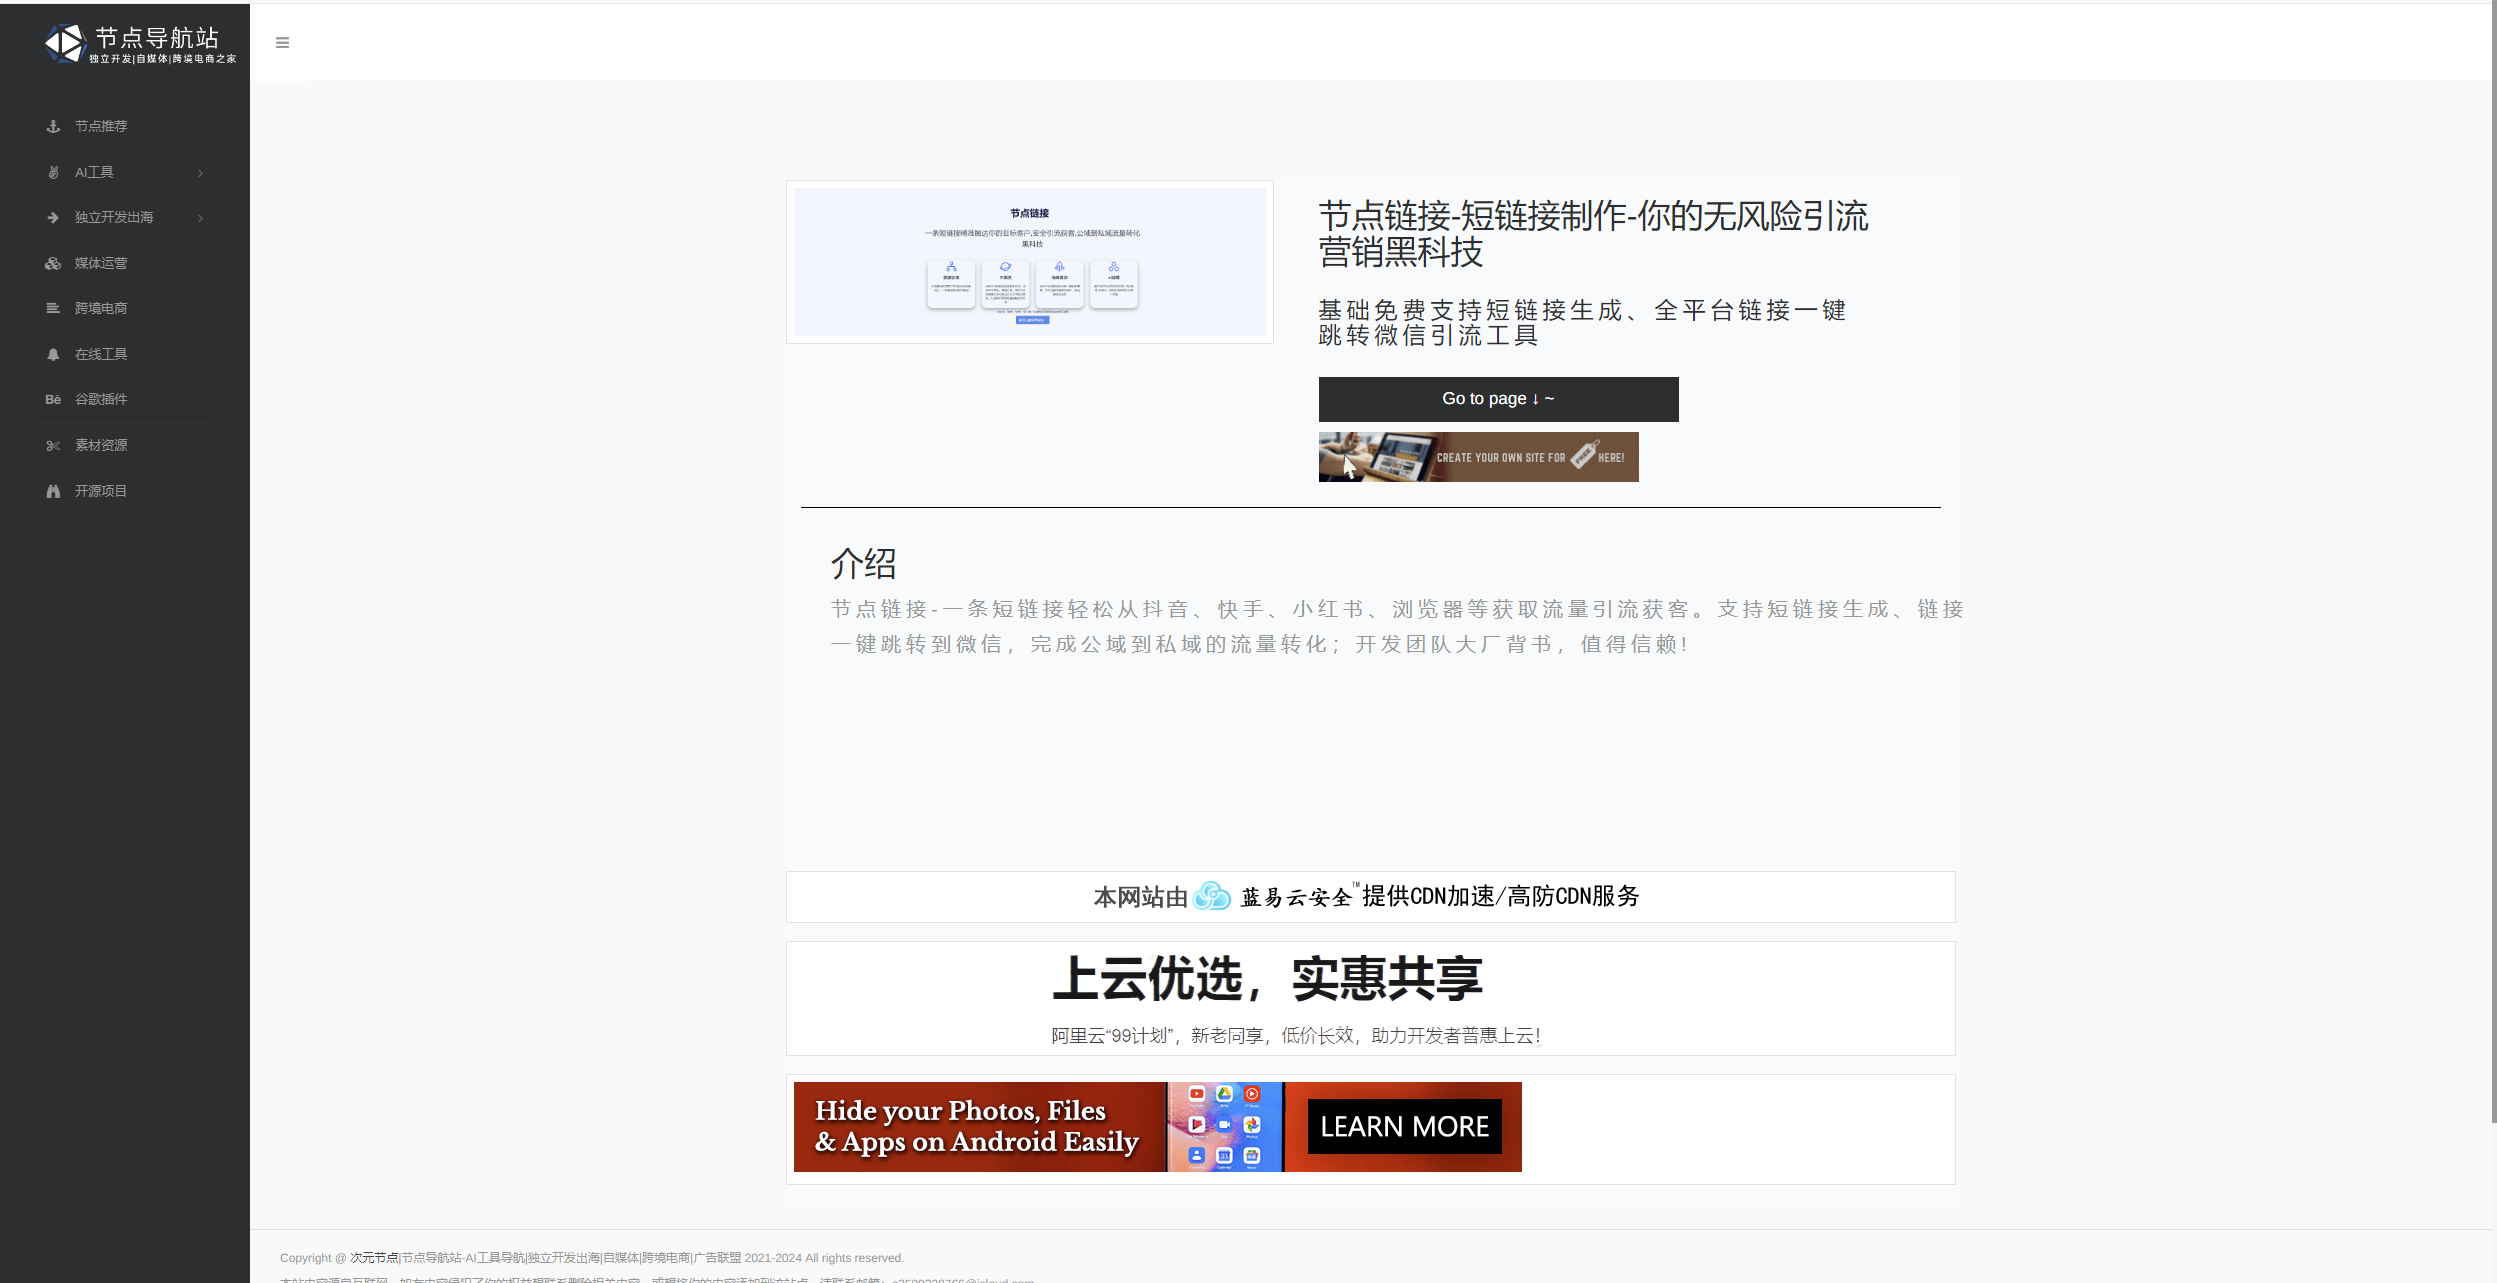The width and height of the screenshot is (2497, 1283).
Task: Click the anchor icon beside 节点推荐
Action: (x=53, y=126)
